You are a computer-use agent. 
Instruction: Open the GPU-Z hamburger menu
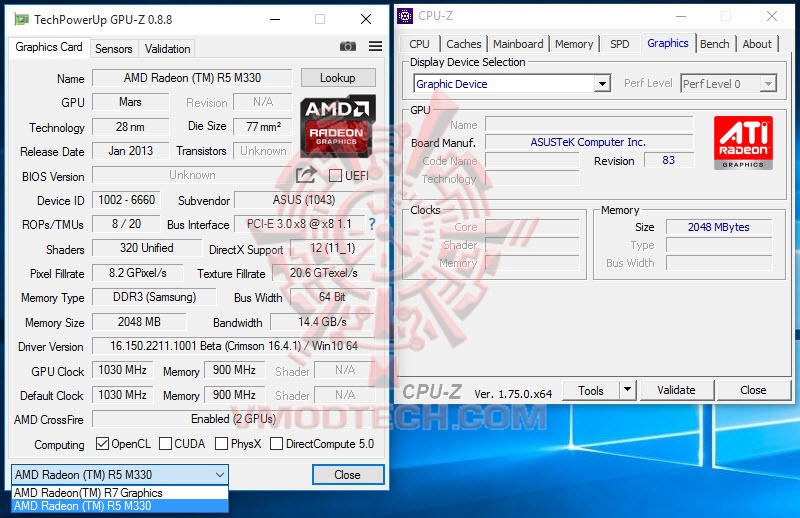pyautogui.click(x=376, y=46)
